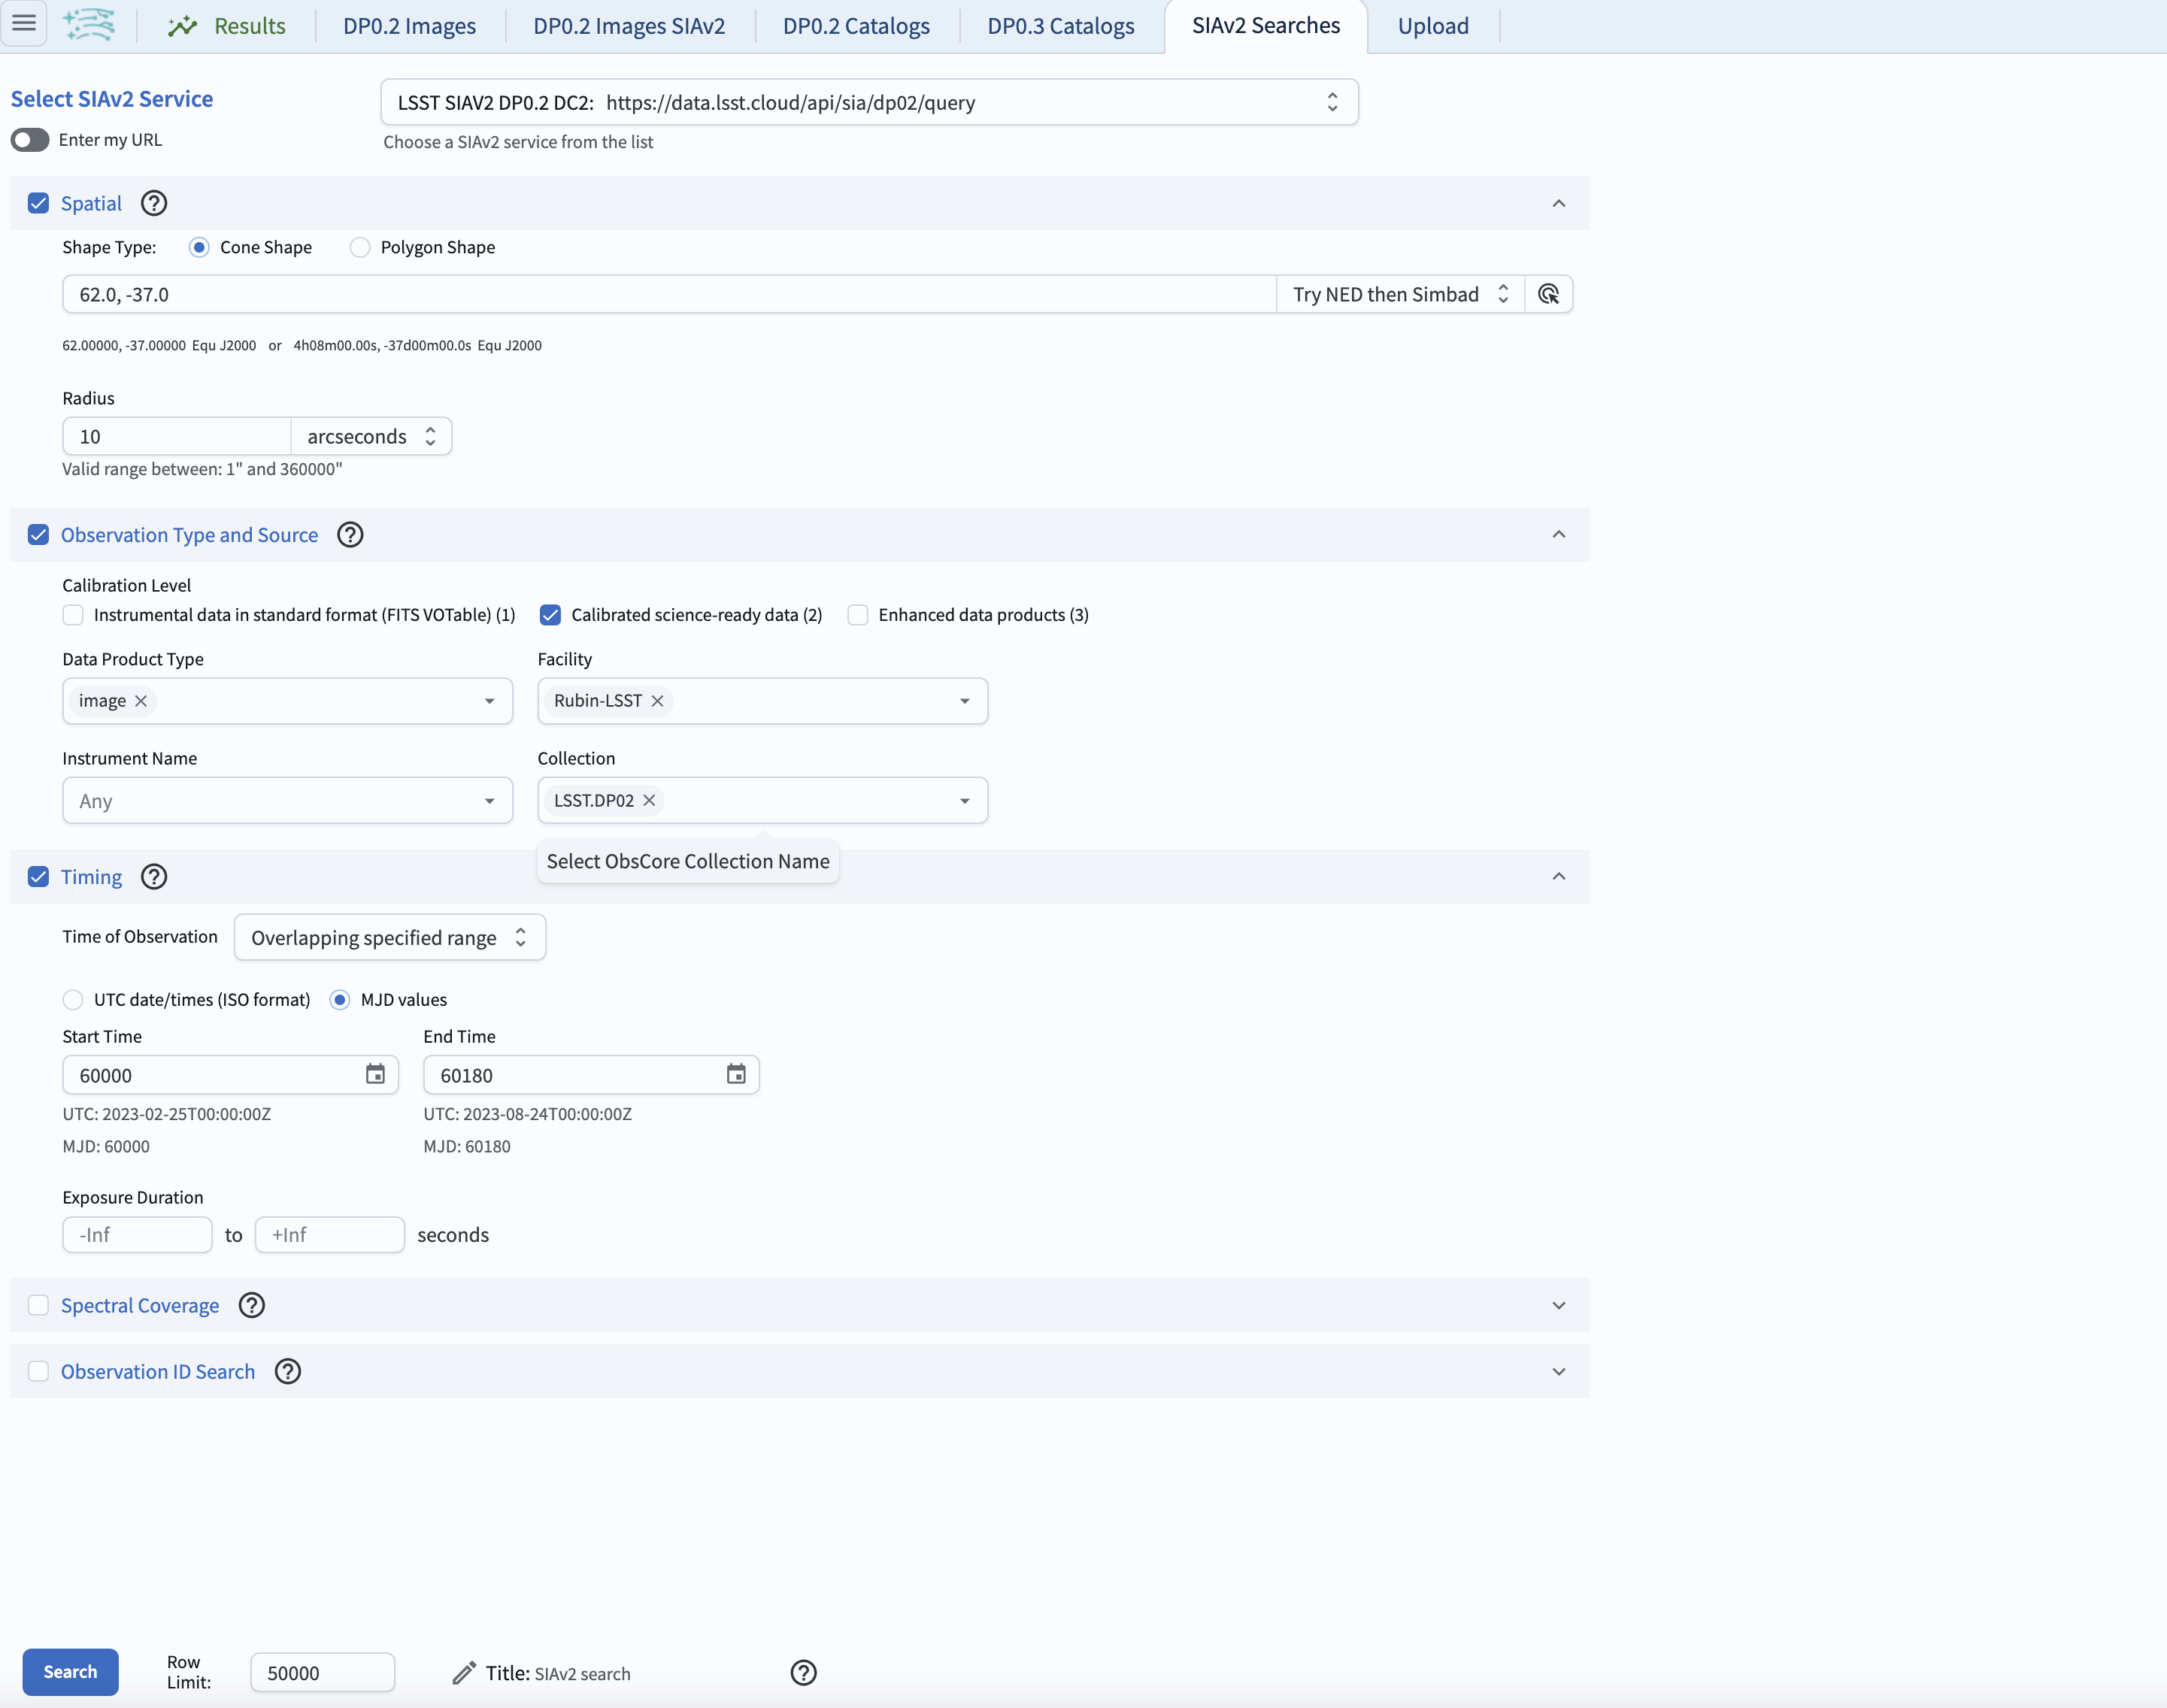Open the Spatial help icon
Viewport: 2167px width, 1708px height.
point(153,203)
